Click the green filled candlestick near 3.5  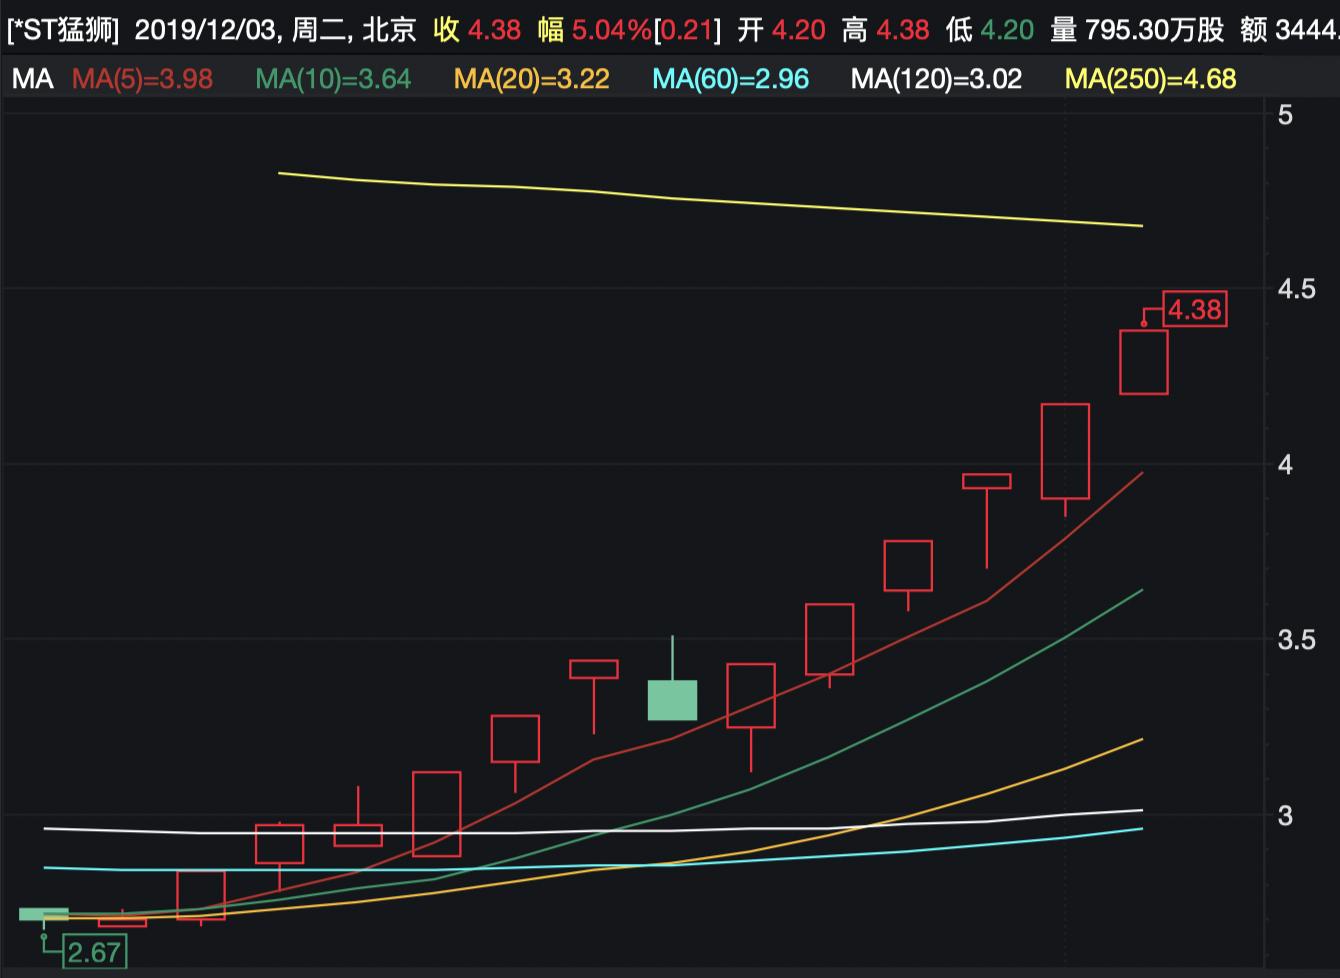pos(672,700)
